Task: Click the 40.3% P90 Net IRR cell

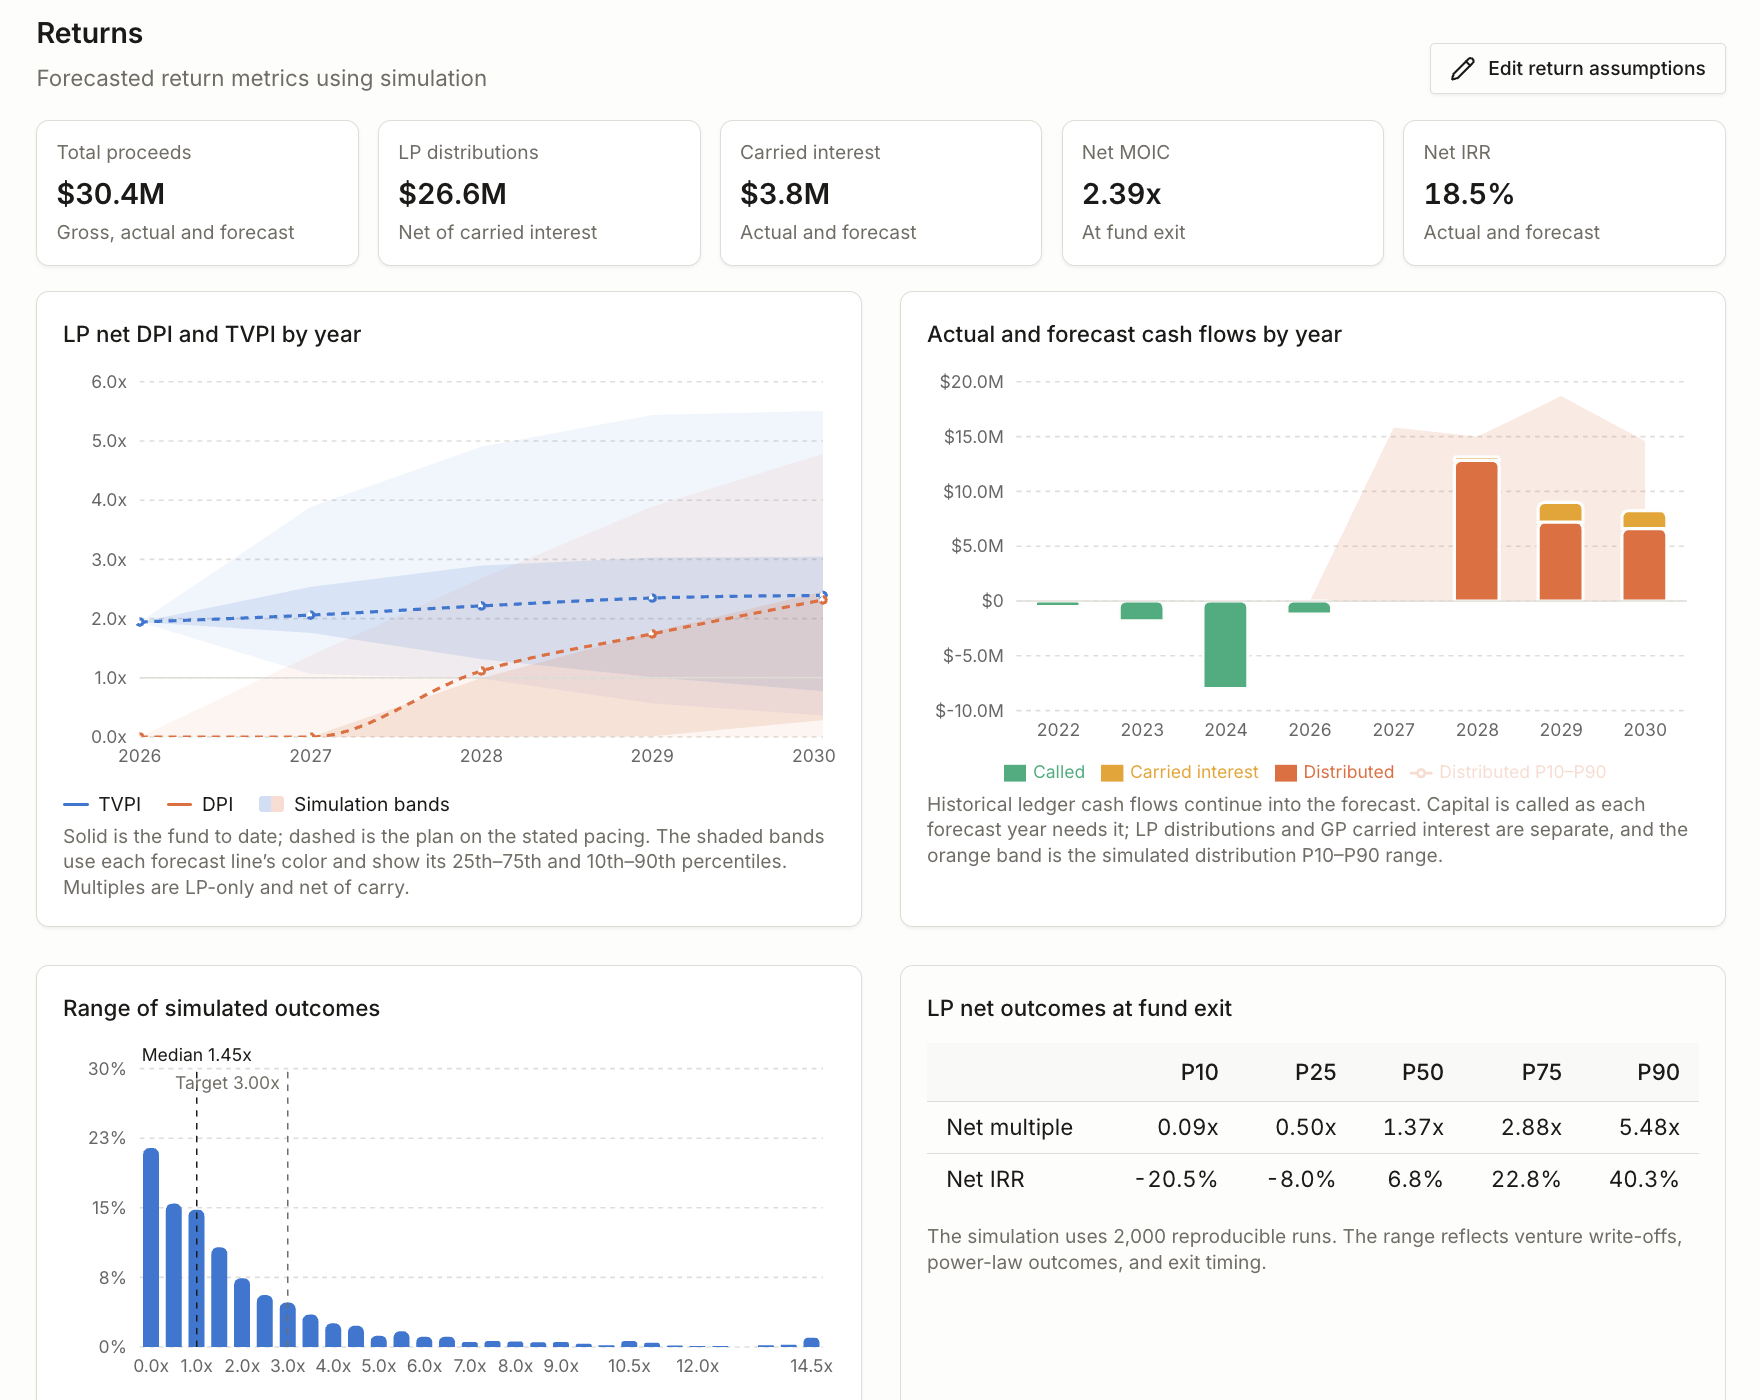Action: (1644, 1179)
